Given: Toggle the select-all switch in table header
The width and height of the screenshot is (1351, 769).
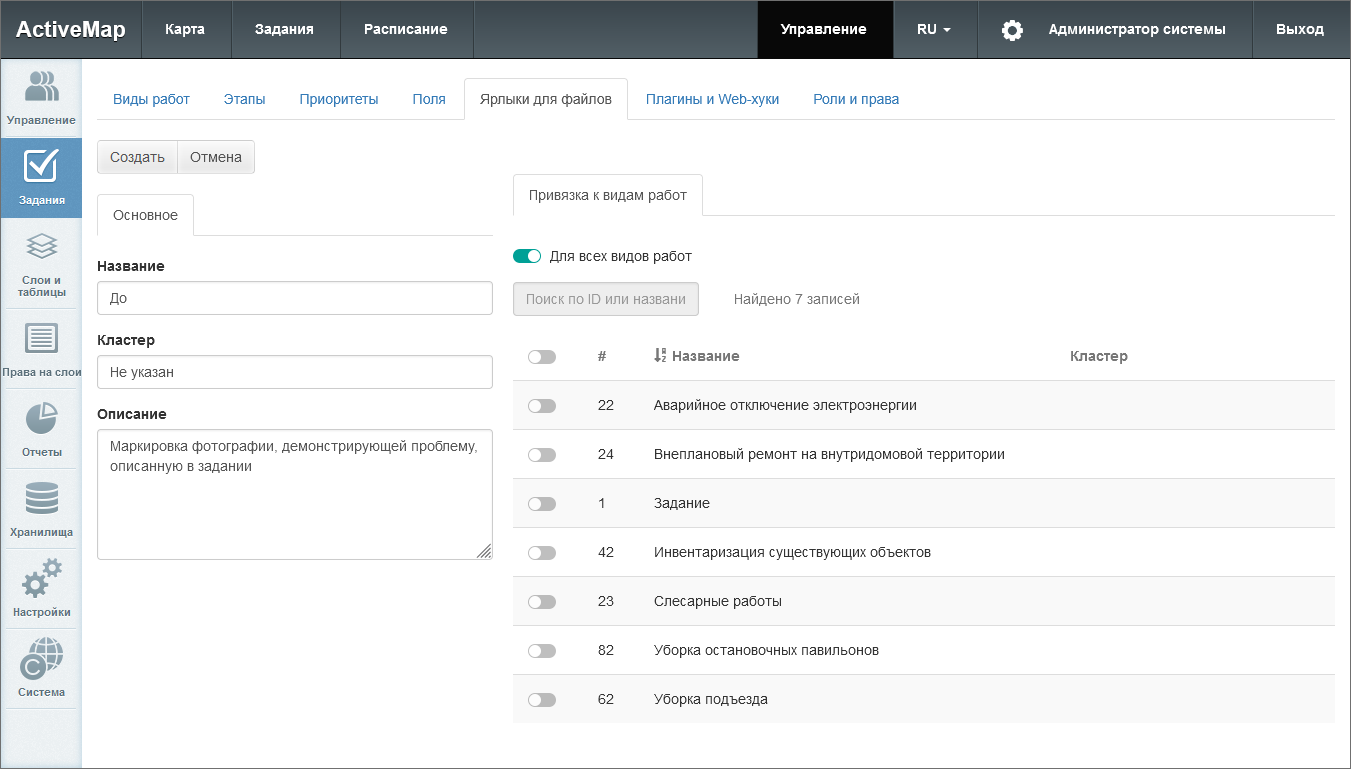Looking at the screenshot, I should 541,357.
